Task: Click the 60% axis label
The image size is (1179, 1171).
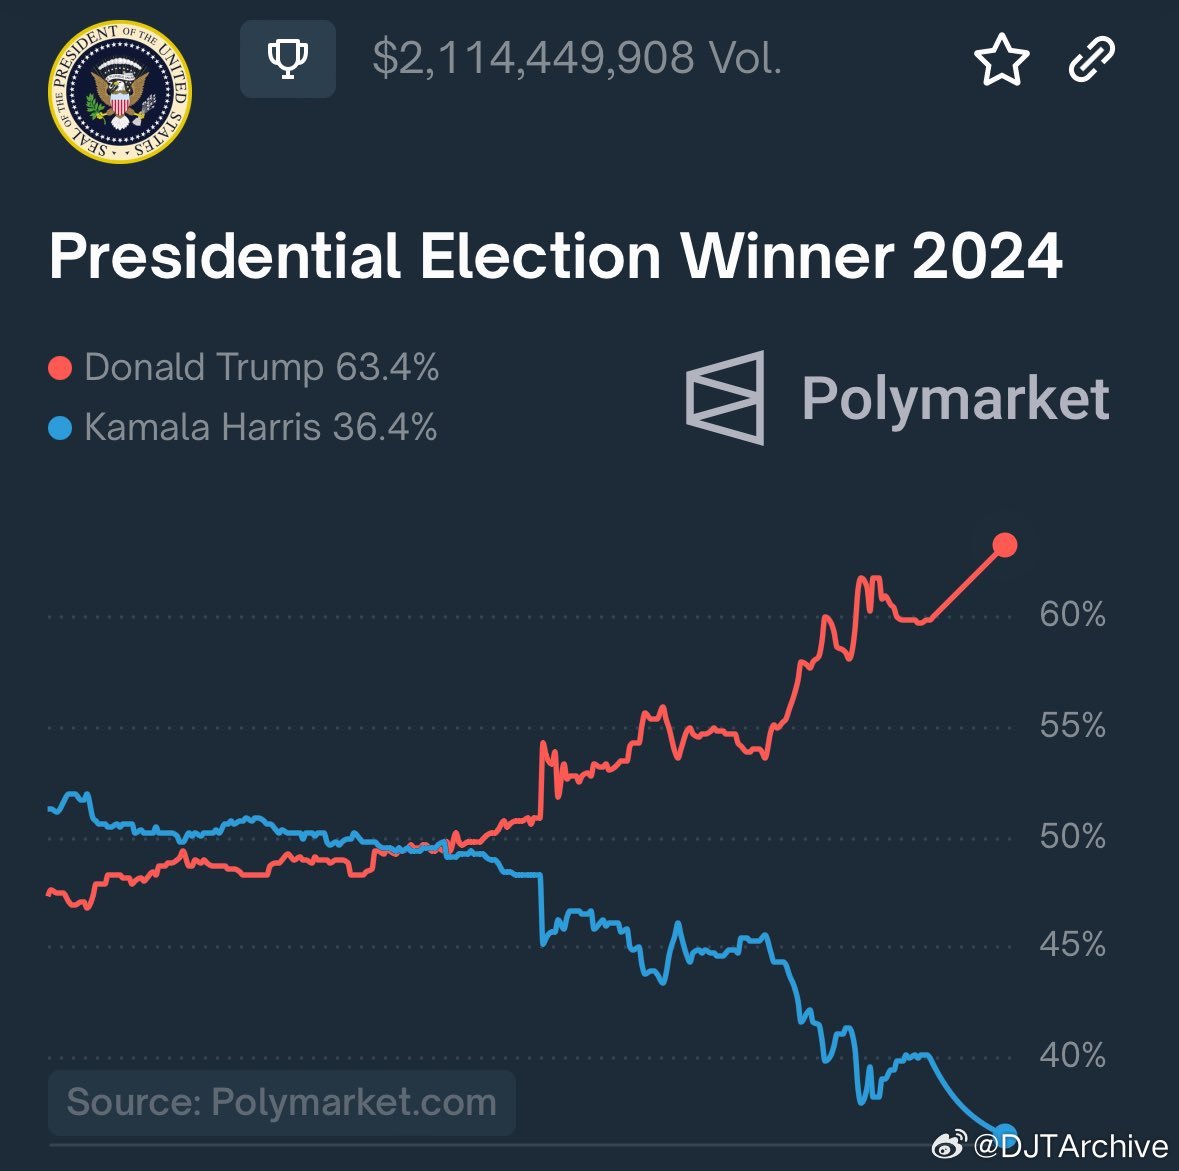Action: (1072, 614)
